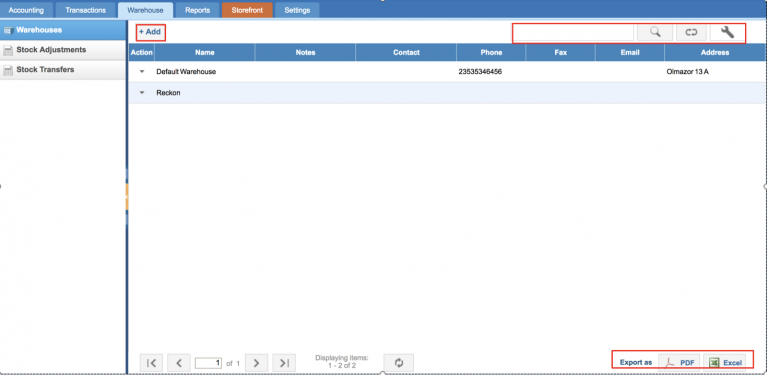Click the address Olmazor 13 A
The image size is (768, 376).
coord(688,71)
